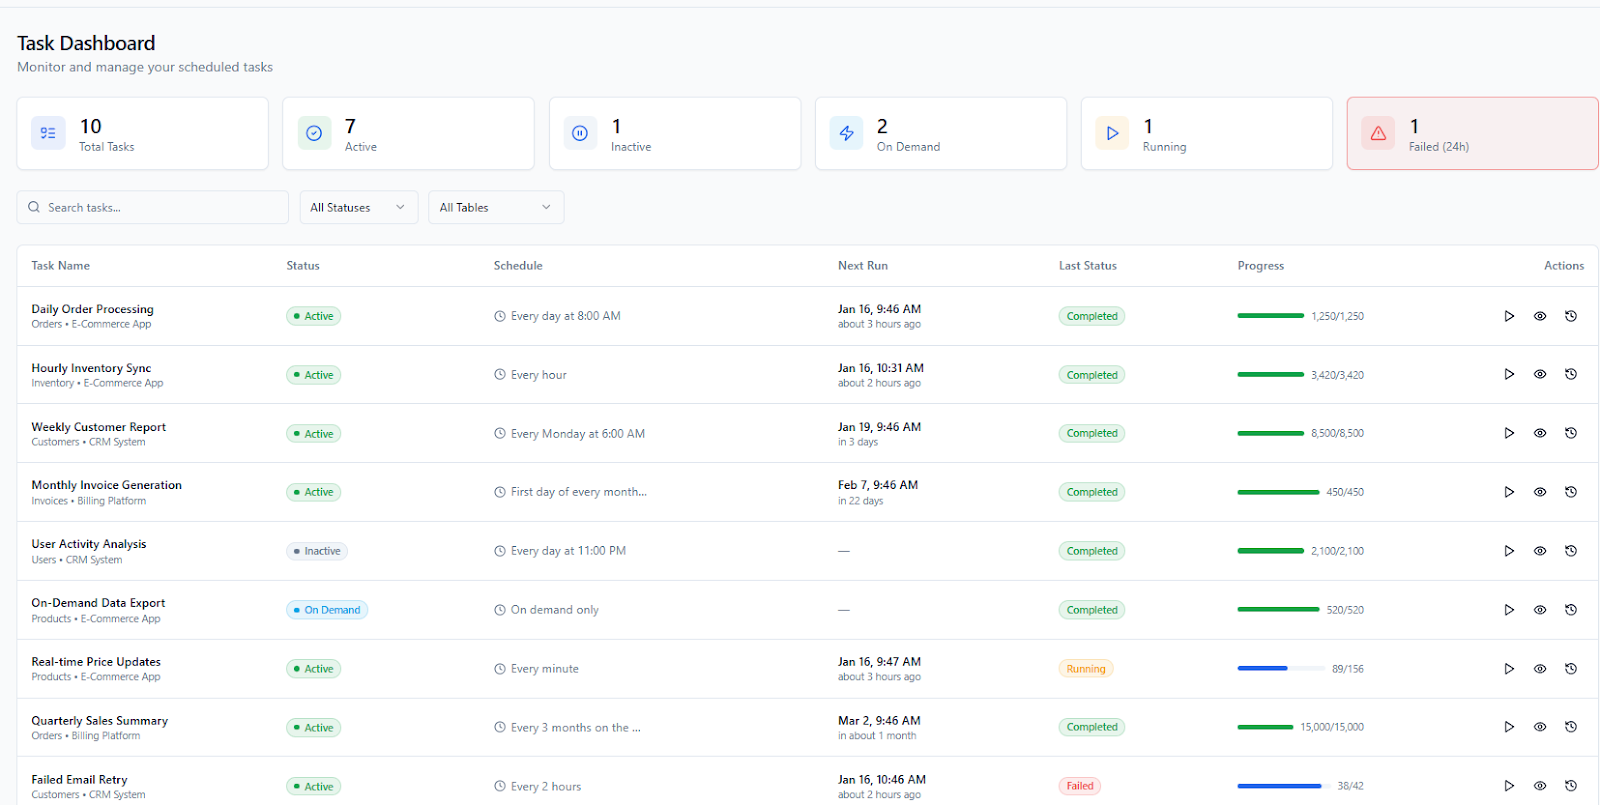
Task: Click eye icon for Quarterly Sales Summary
Action: [1540, 727]
